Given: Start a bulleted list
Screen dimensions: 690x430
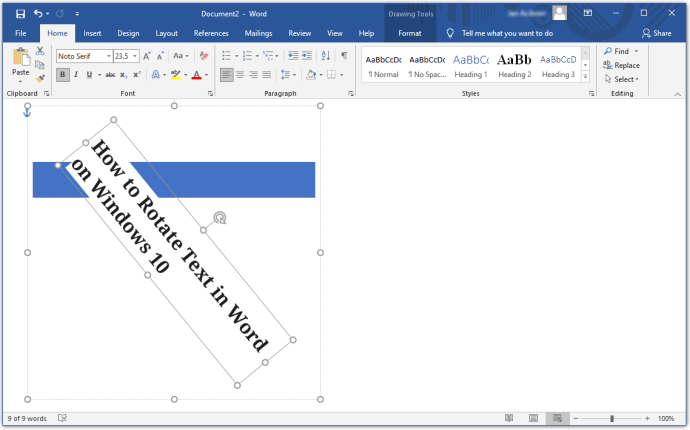Looking at the screenshot, I should click(226, 56).
